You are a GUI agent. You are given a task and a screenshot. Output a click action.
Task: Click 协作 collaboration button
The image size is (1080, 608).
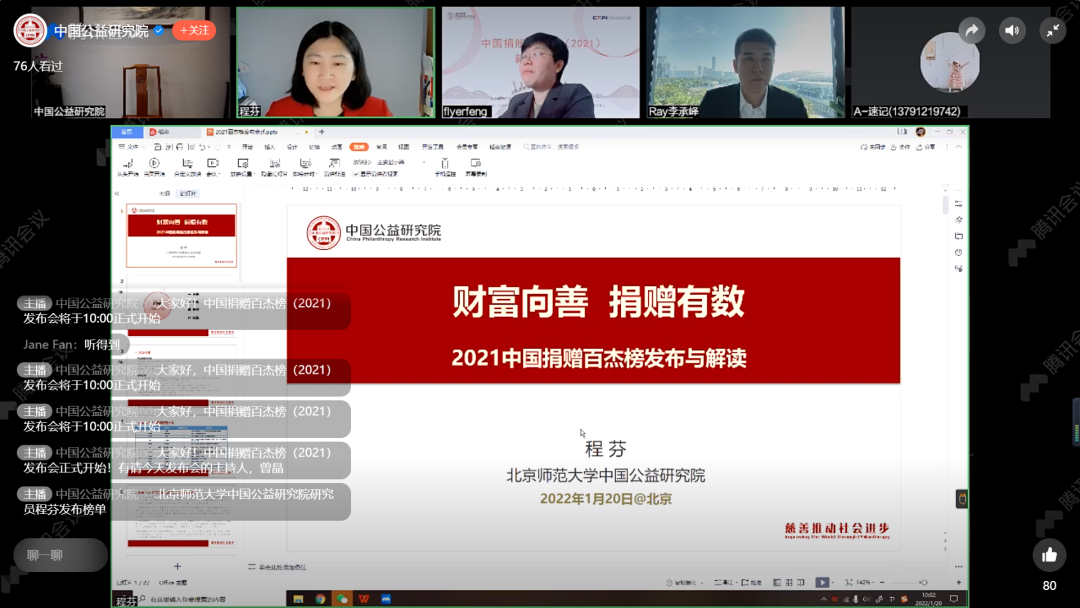coord(900,147)
